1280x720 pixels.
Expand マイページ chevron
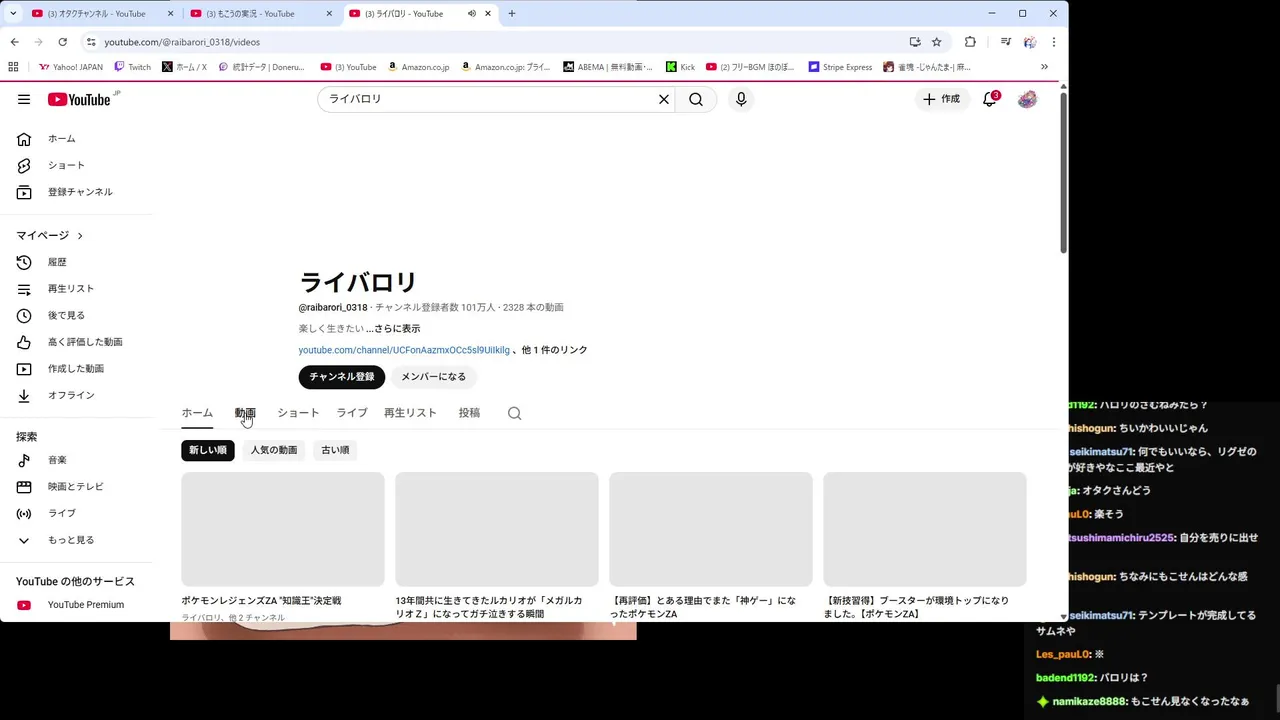(80, 236)
